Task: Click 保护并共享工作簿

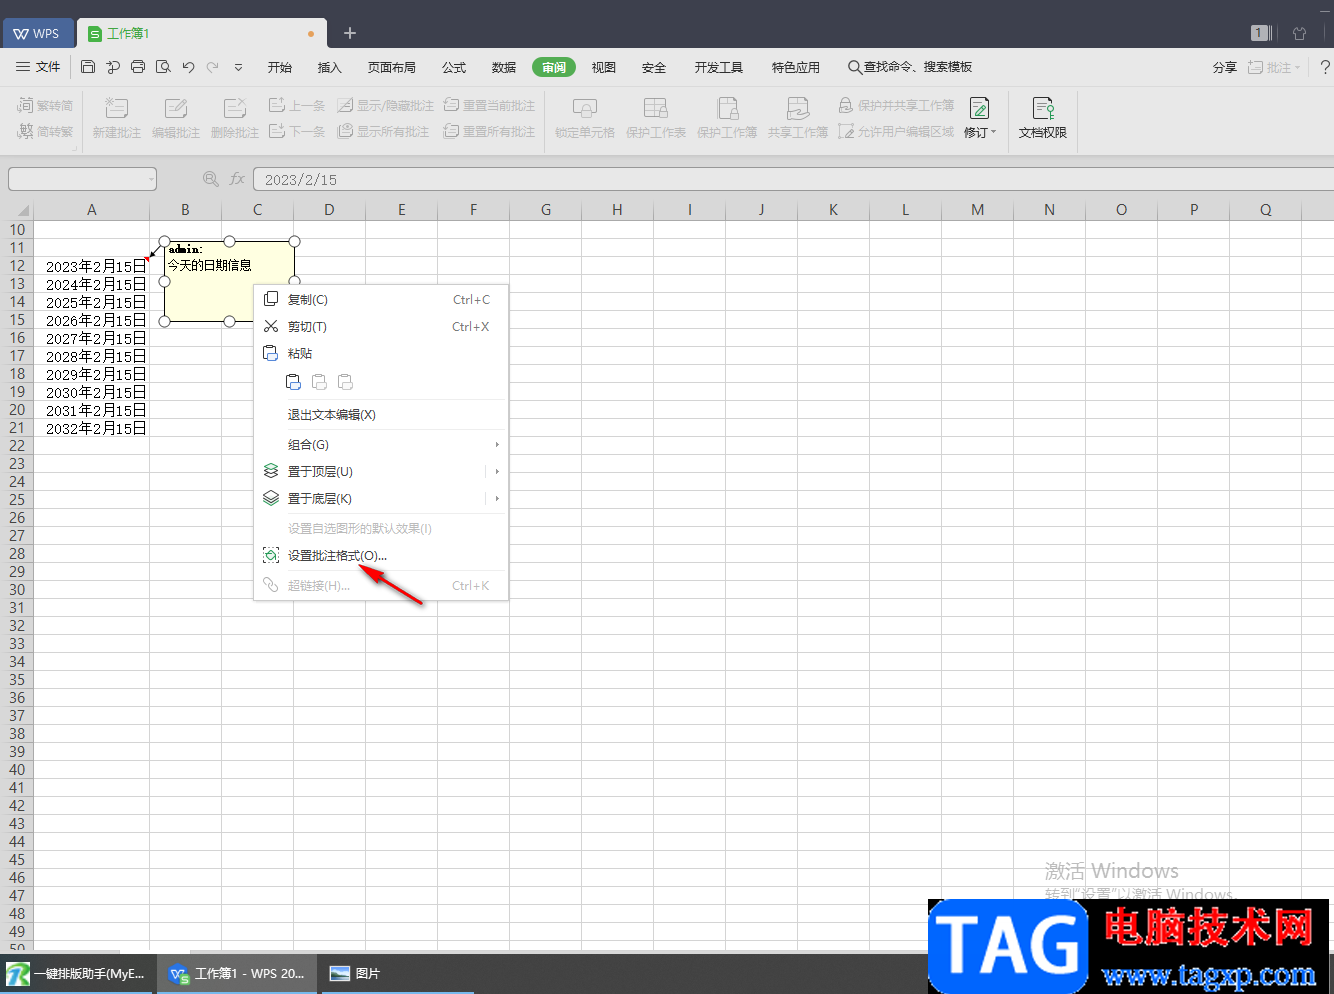Action: coord(896,105)
